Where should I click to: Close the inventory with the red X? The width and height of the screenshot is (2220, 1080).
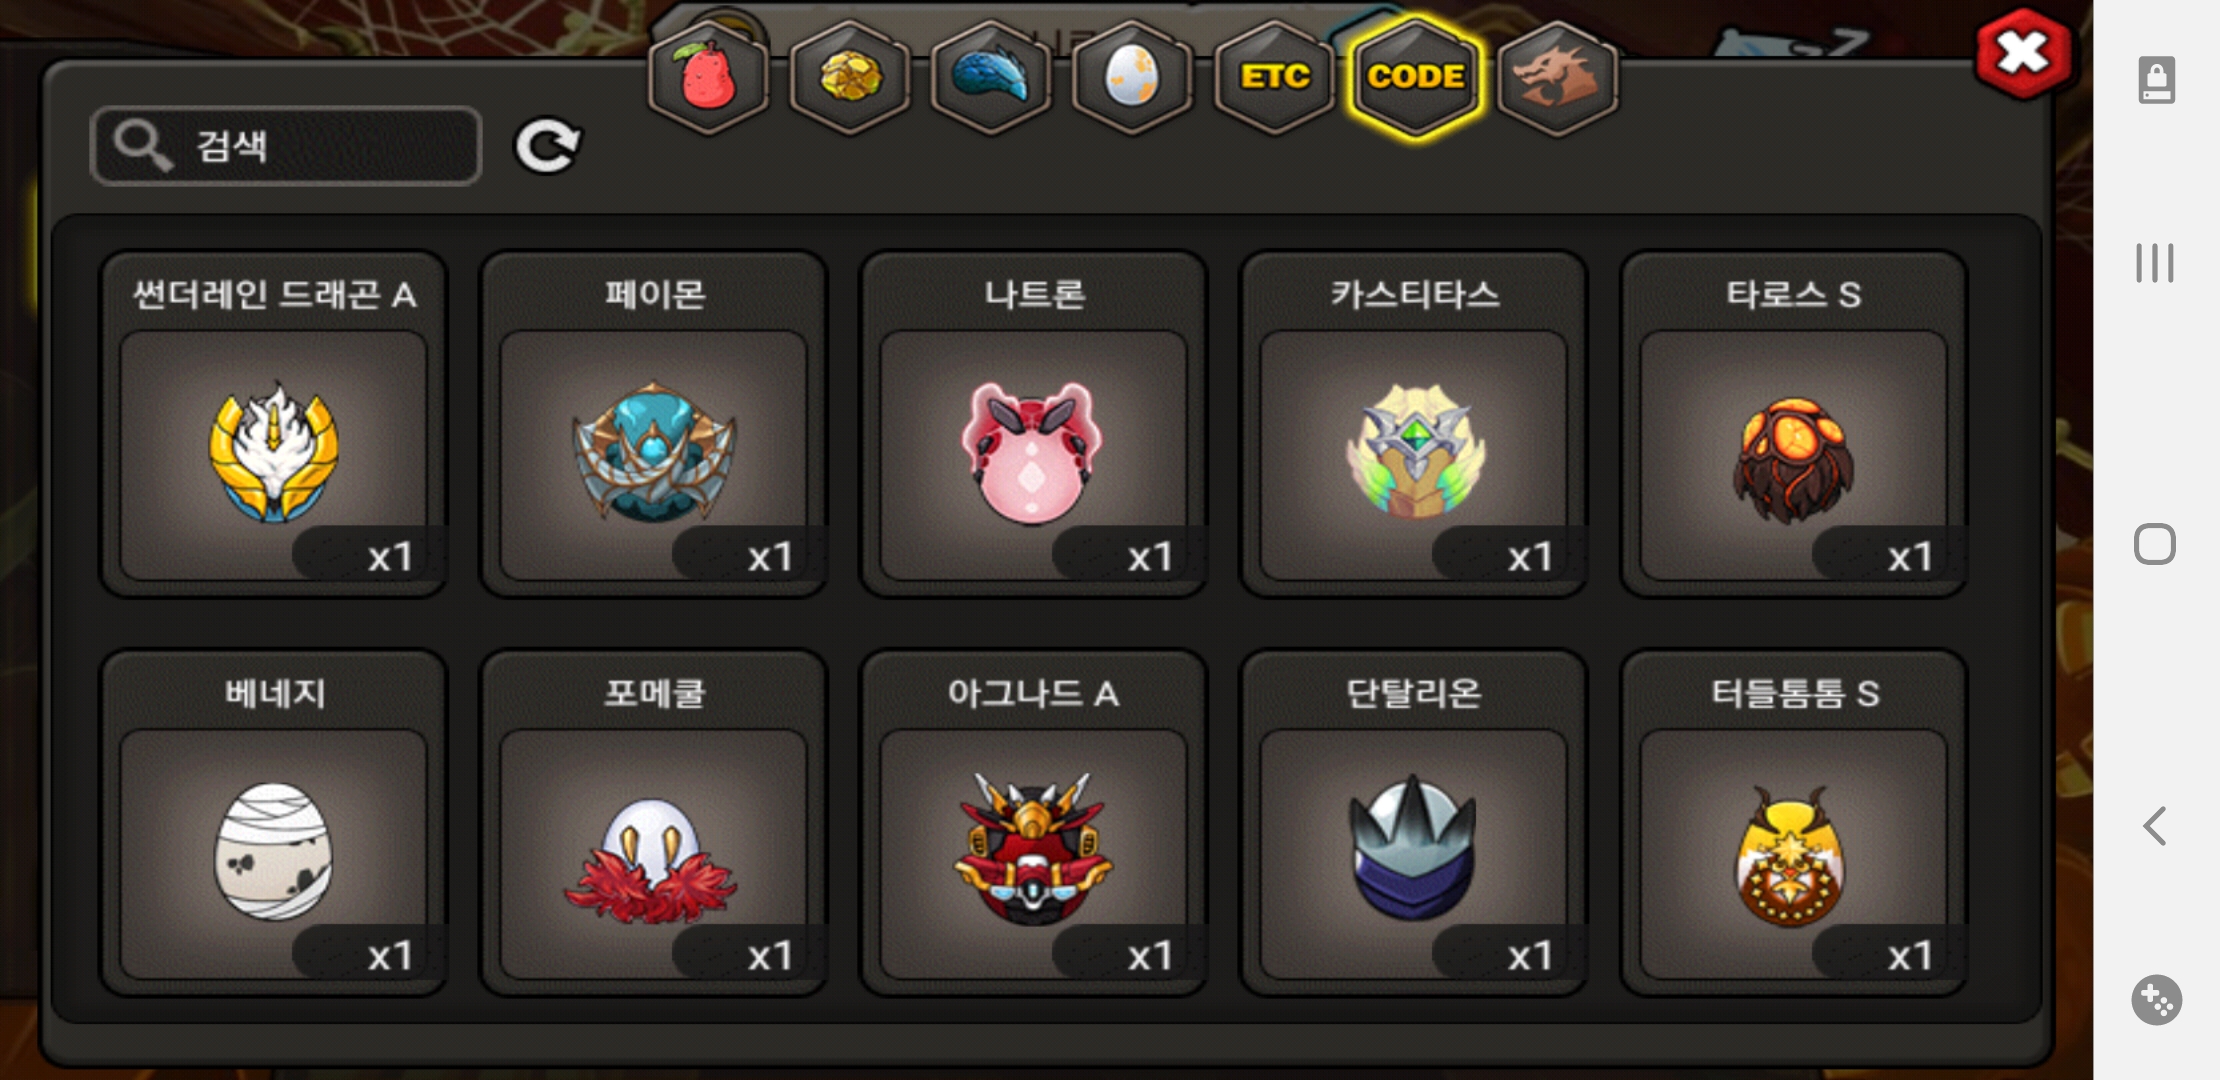(x=2023, y=52)
